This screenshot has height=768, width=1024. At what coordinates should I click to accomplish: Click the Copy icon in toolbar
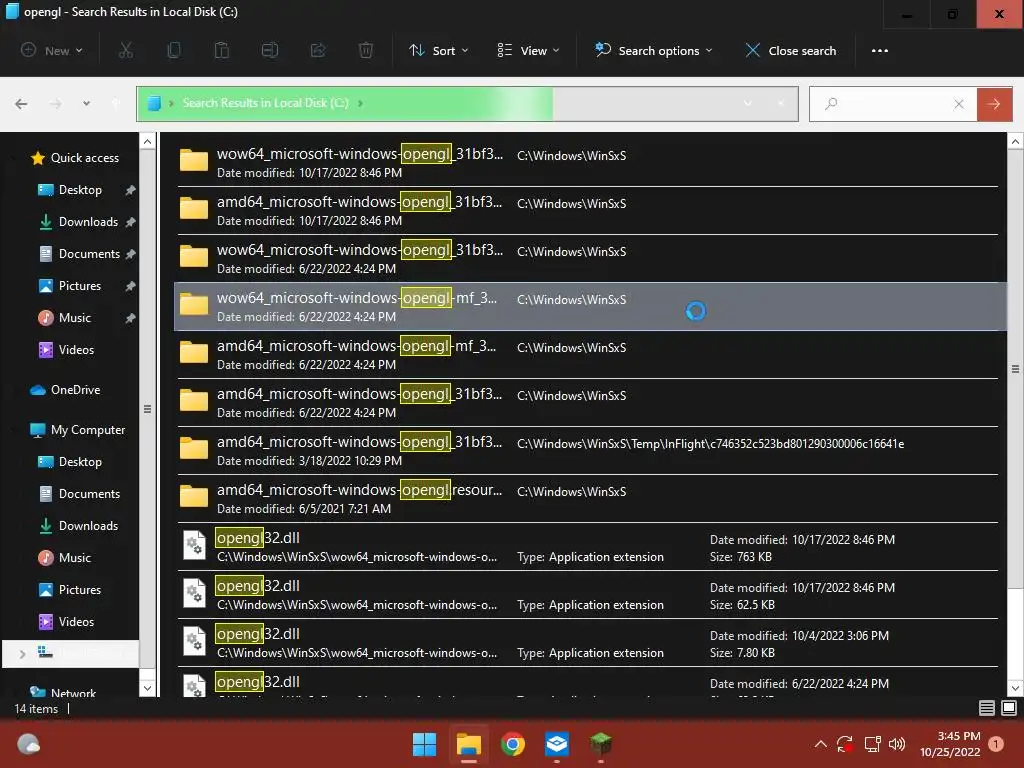coord(174,50)
